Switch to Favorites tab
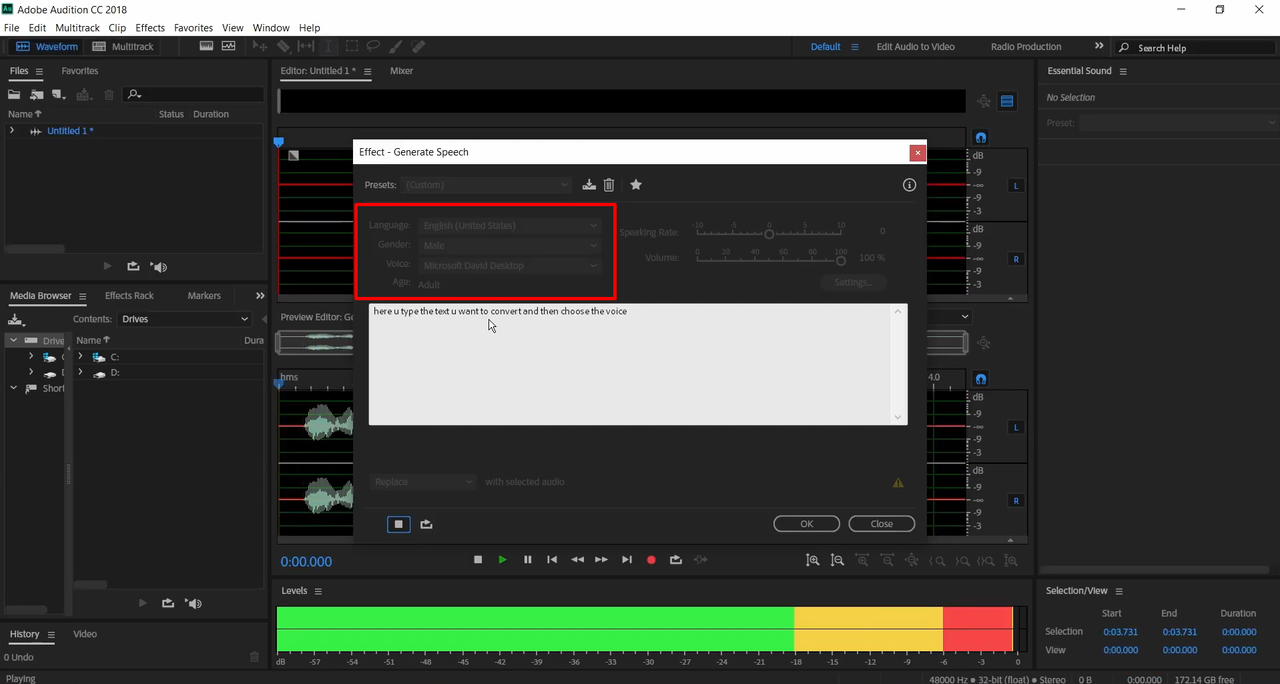This screenshot has height=684, width=1280. click(x=80, y=71)
